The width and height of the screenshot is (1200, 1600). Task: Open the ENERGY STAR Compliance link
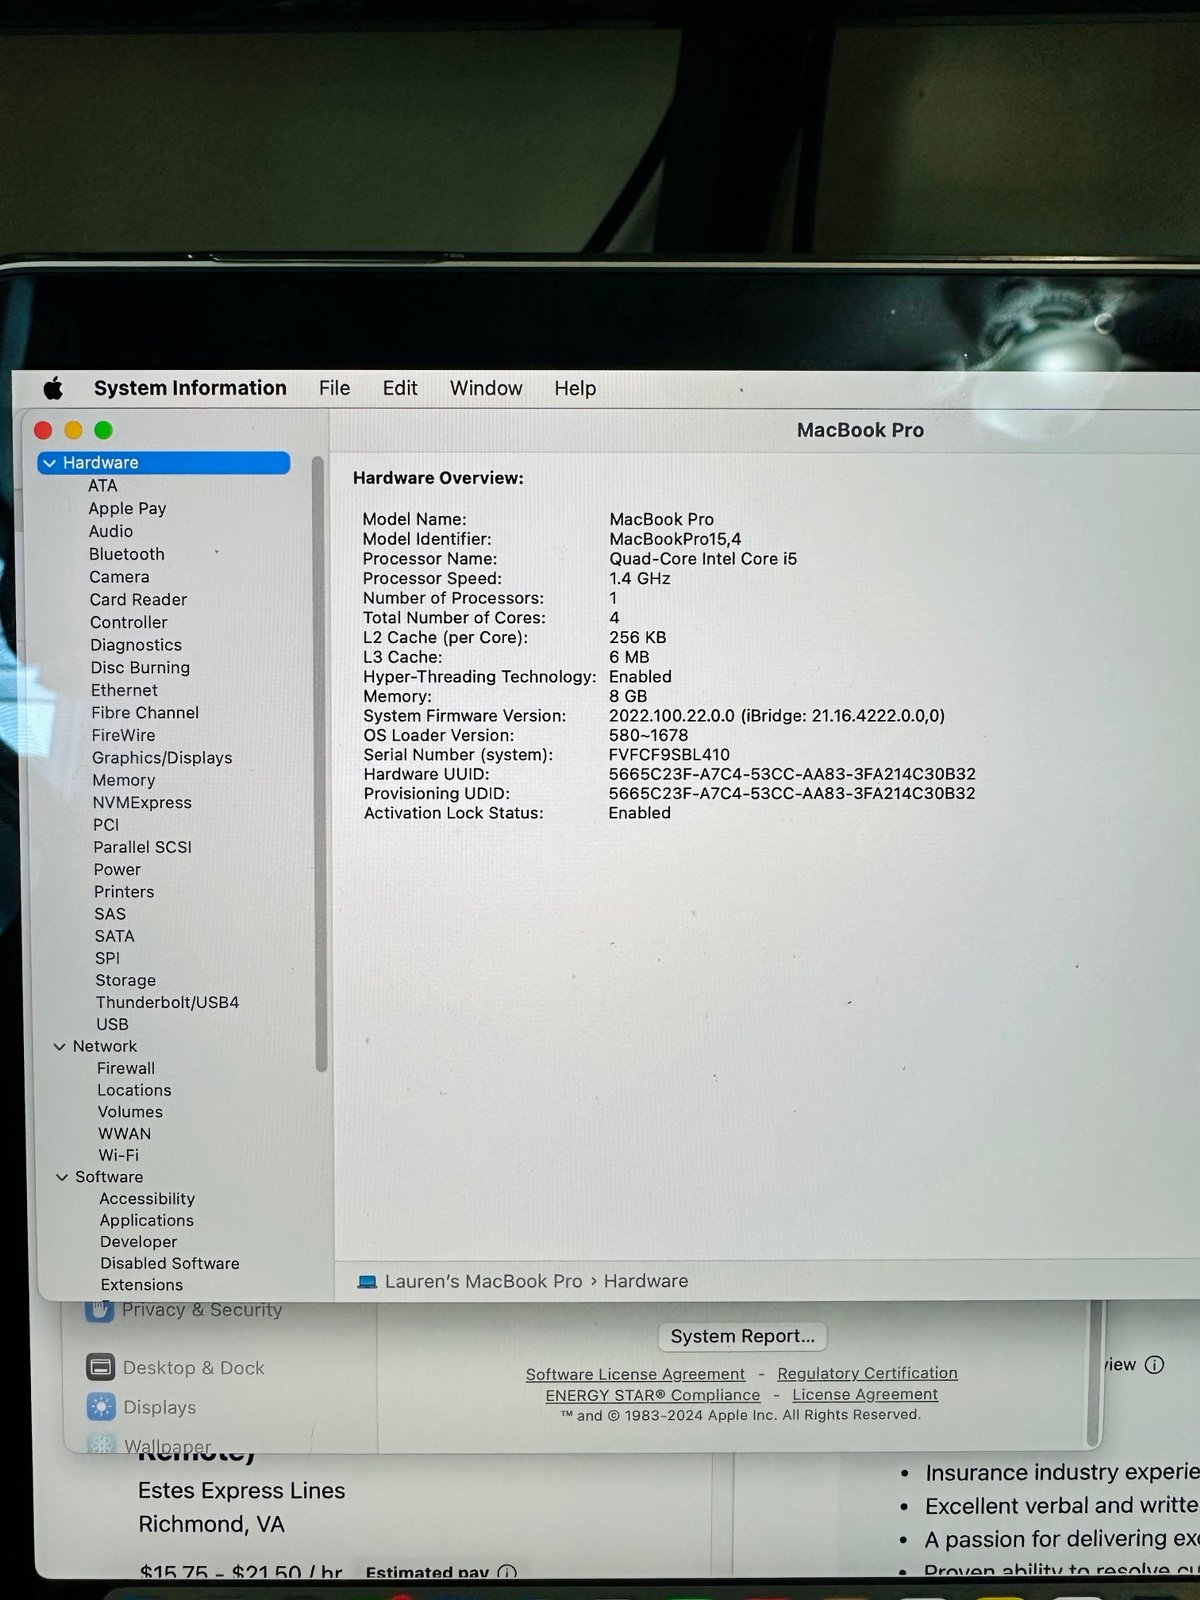tap(652, 1396)
